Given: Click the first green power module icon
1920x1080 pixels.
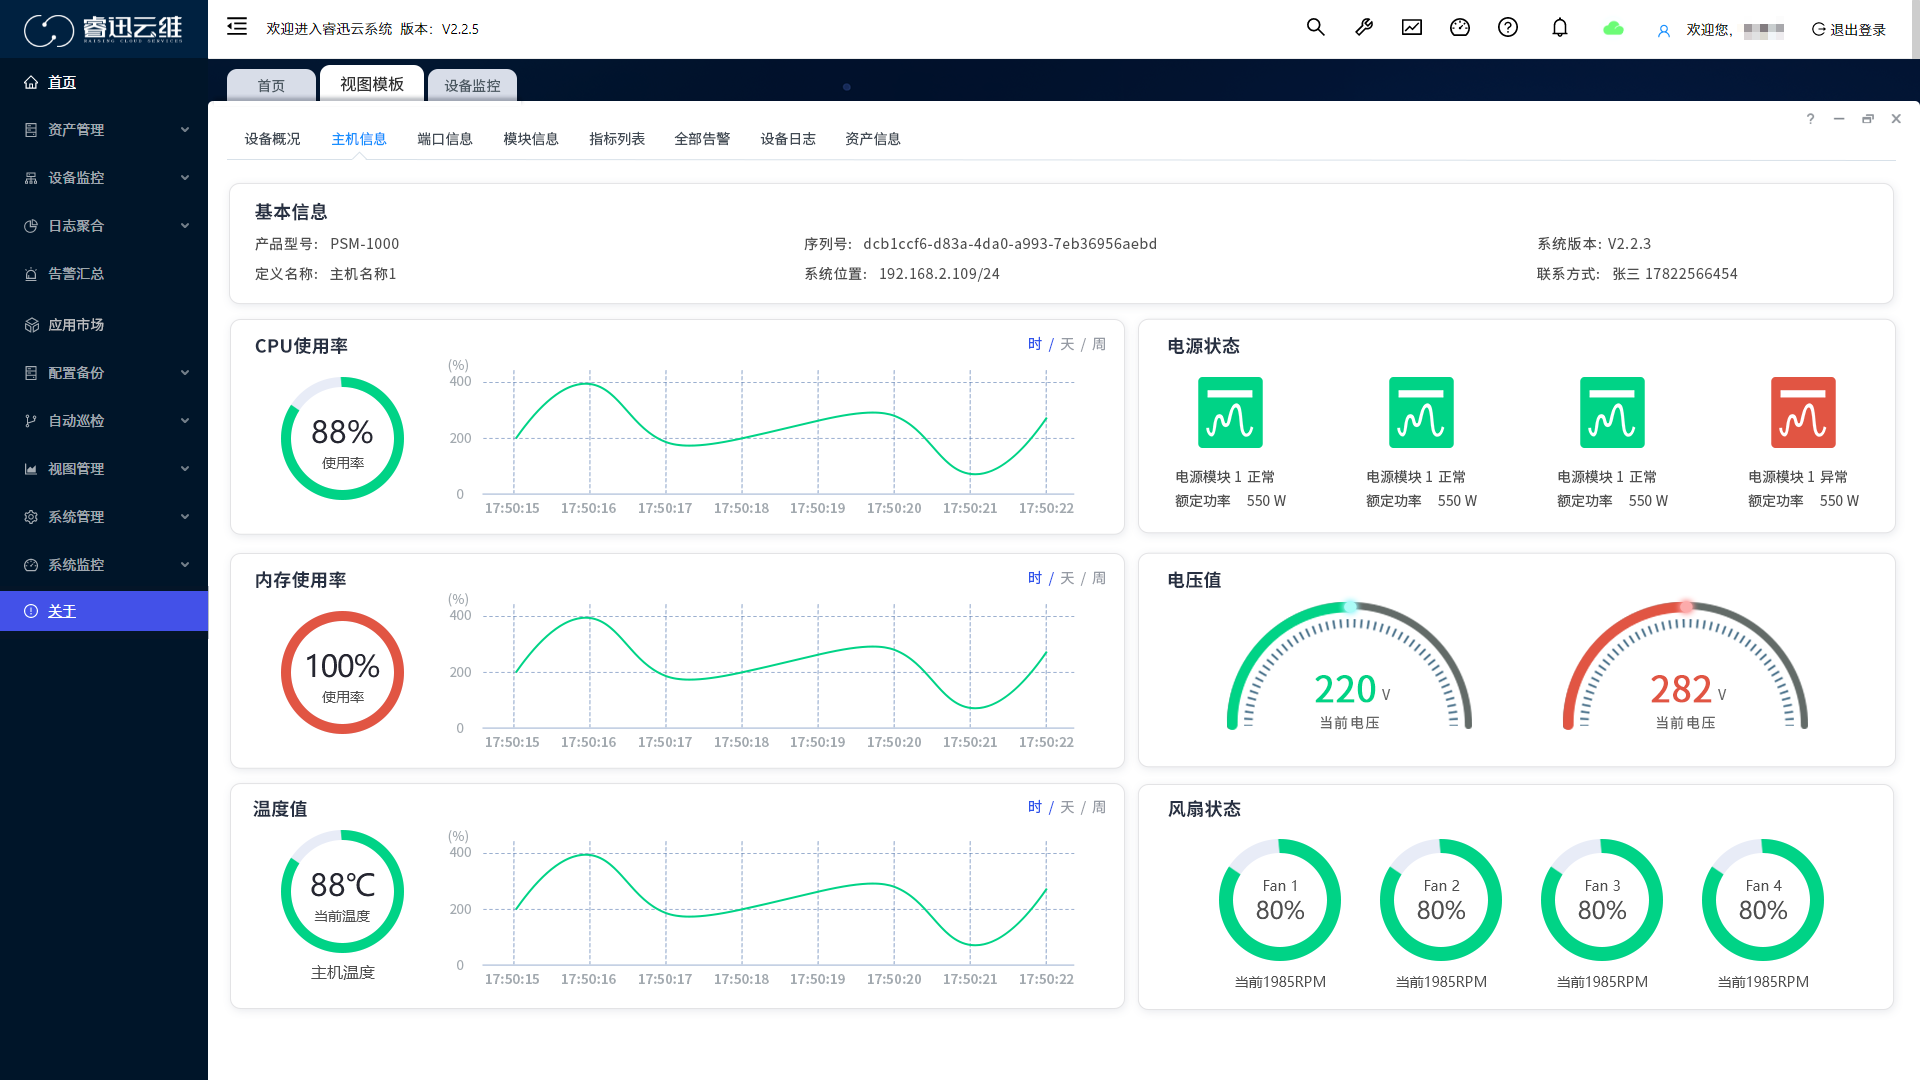Looking at the screenshot, I should point(1230,412).
